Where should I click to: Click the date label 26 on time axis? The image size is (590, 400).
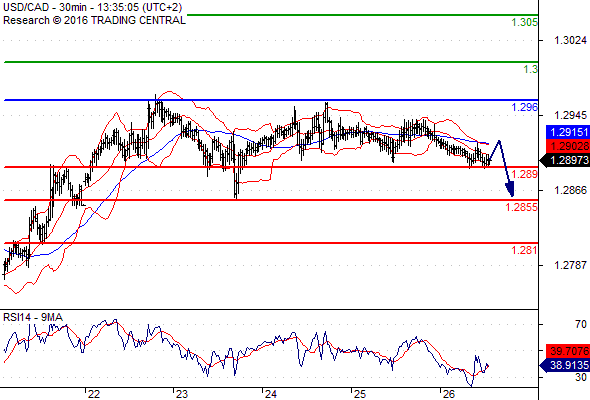(x=448, y=394)
